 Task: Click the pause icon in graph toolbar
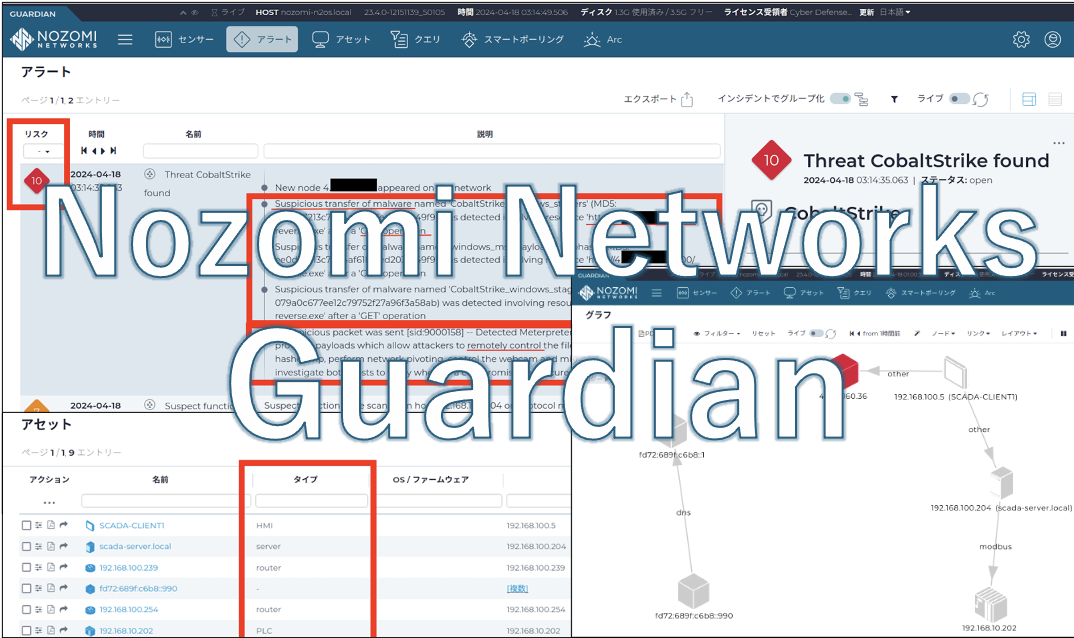click(x=1063, y=333)
